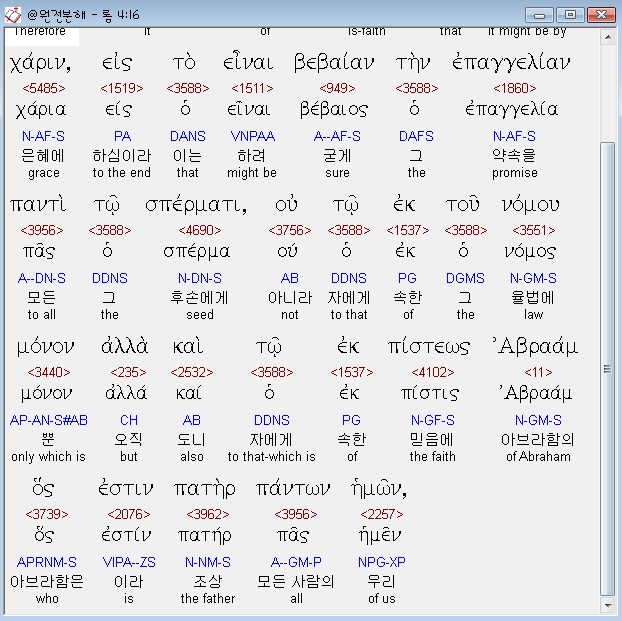Click the parsing code VIPA--ZS

[129, 562]
